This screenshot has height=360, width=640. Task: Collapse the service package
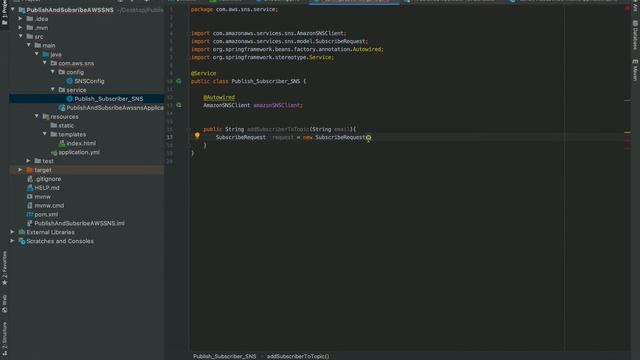(53, 90)
